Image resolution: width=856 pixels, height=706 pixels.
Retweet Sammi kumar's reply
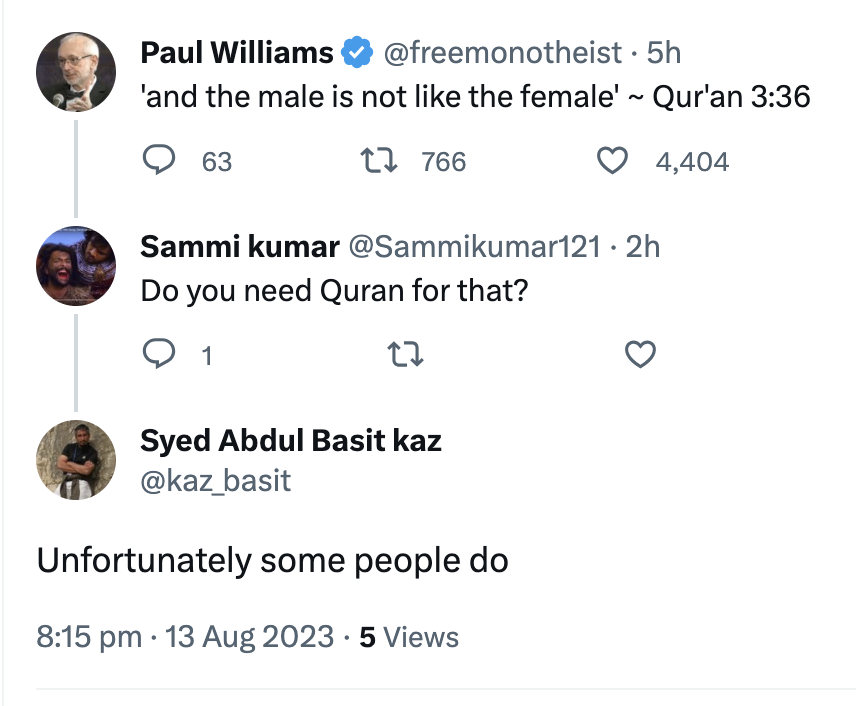tap(405, 354)
